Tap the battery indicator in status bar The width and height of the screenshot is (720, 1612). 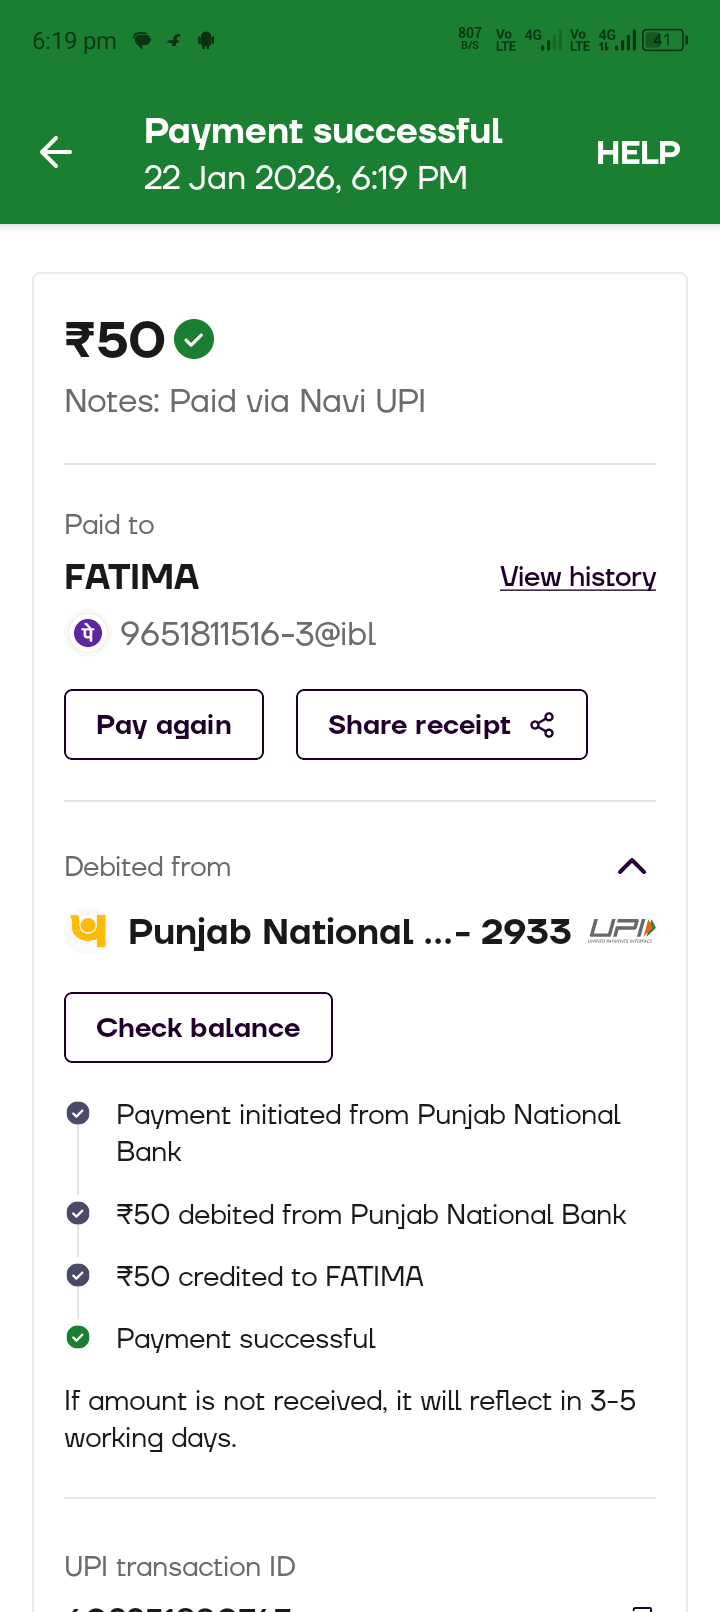coord(664,41)
